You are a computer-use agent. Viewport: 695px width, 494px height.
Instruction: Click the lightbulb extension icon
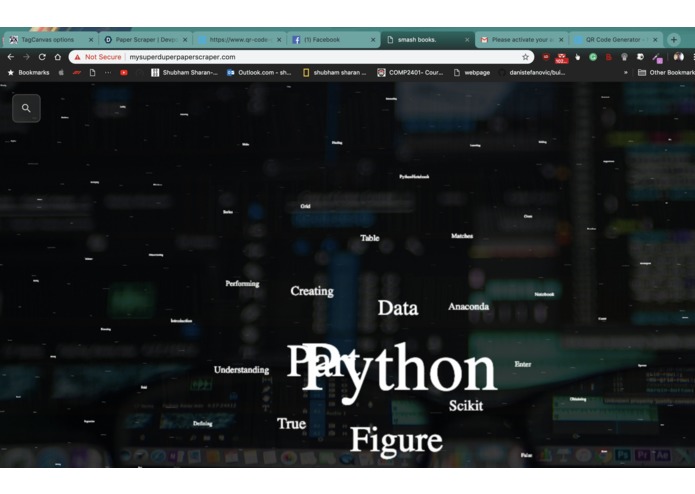(x=624, y=57)
